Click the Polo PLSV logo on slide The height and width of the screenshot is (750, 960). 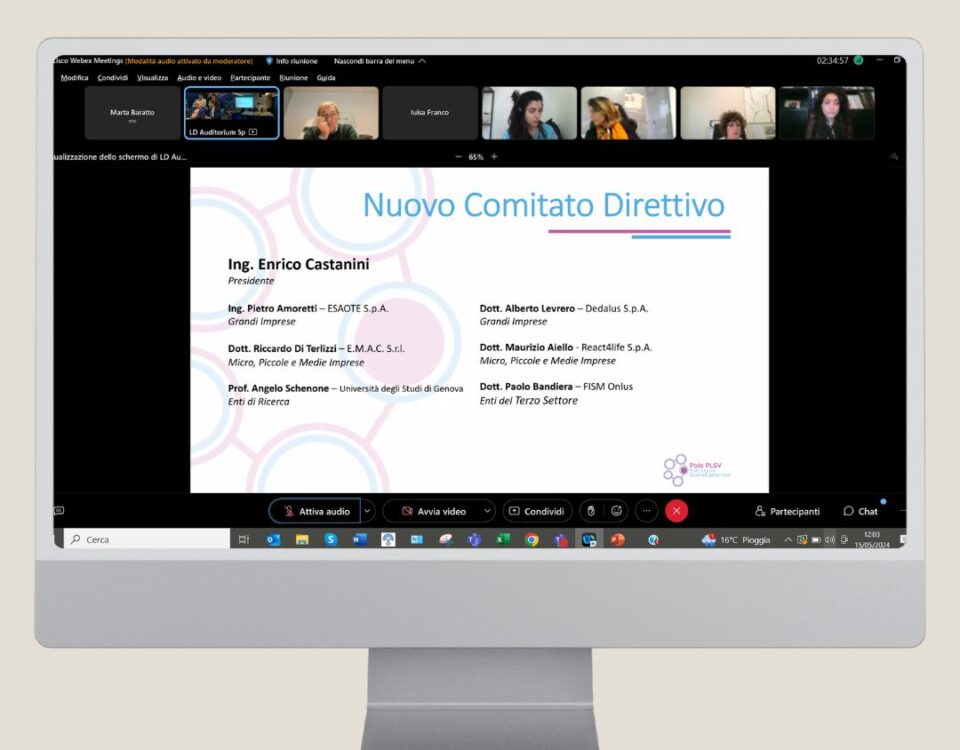[697, 470]
